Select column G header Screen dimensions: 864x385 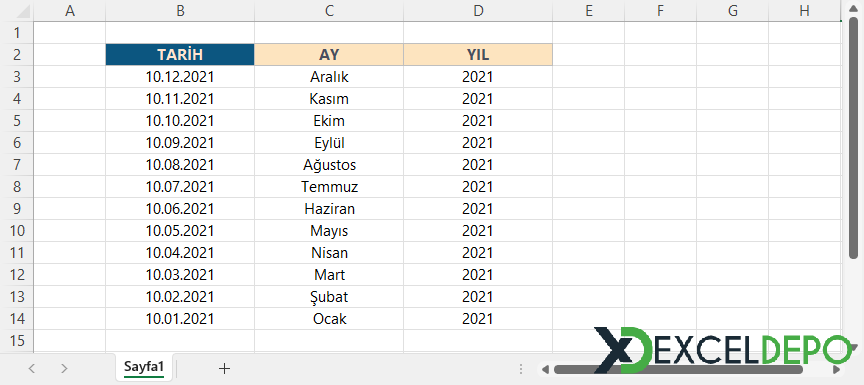pos(732,10)
